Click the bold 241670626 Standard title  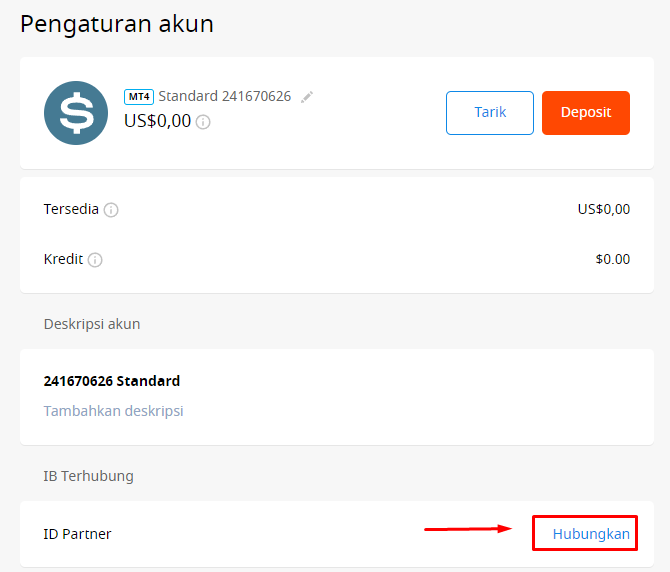[x=112, y=381]
